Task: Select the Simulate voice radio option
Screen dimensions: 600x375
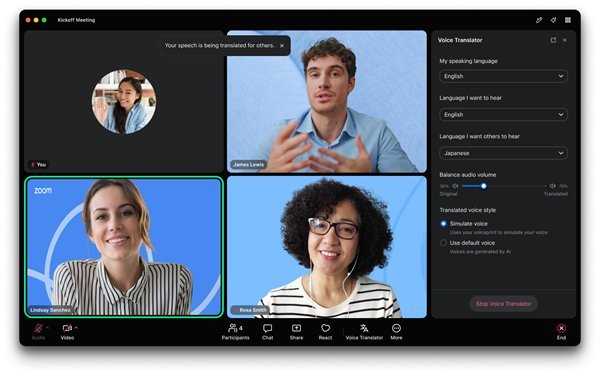Action: point(443,223)
